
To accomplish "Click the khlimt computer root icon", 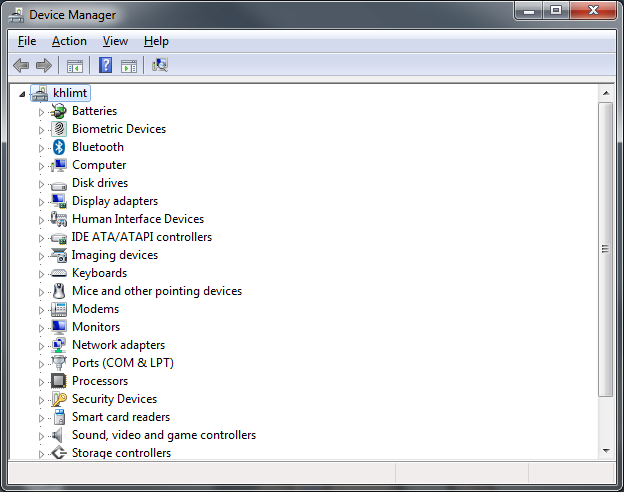I will [x=40, y=93].
